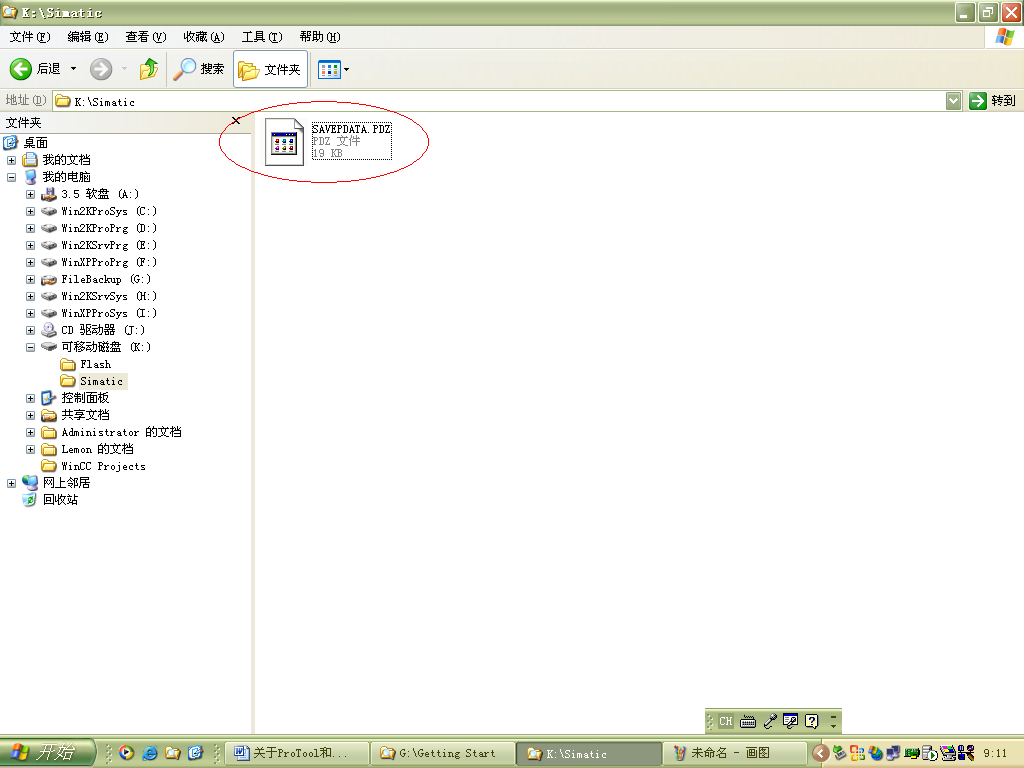Open the Views dropdown in toolbar

tap(334, 69)
